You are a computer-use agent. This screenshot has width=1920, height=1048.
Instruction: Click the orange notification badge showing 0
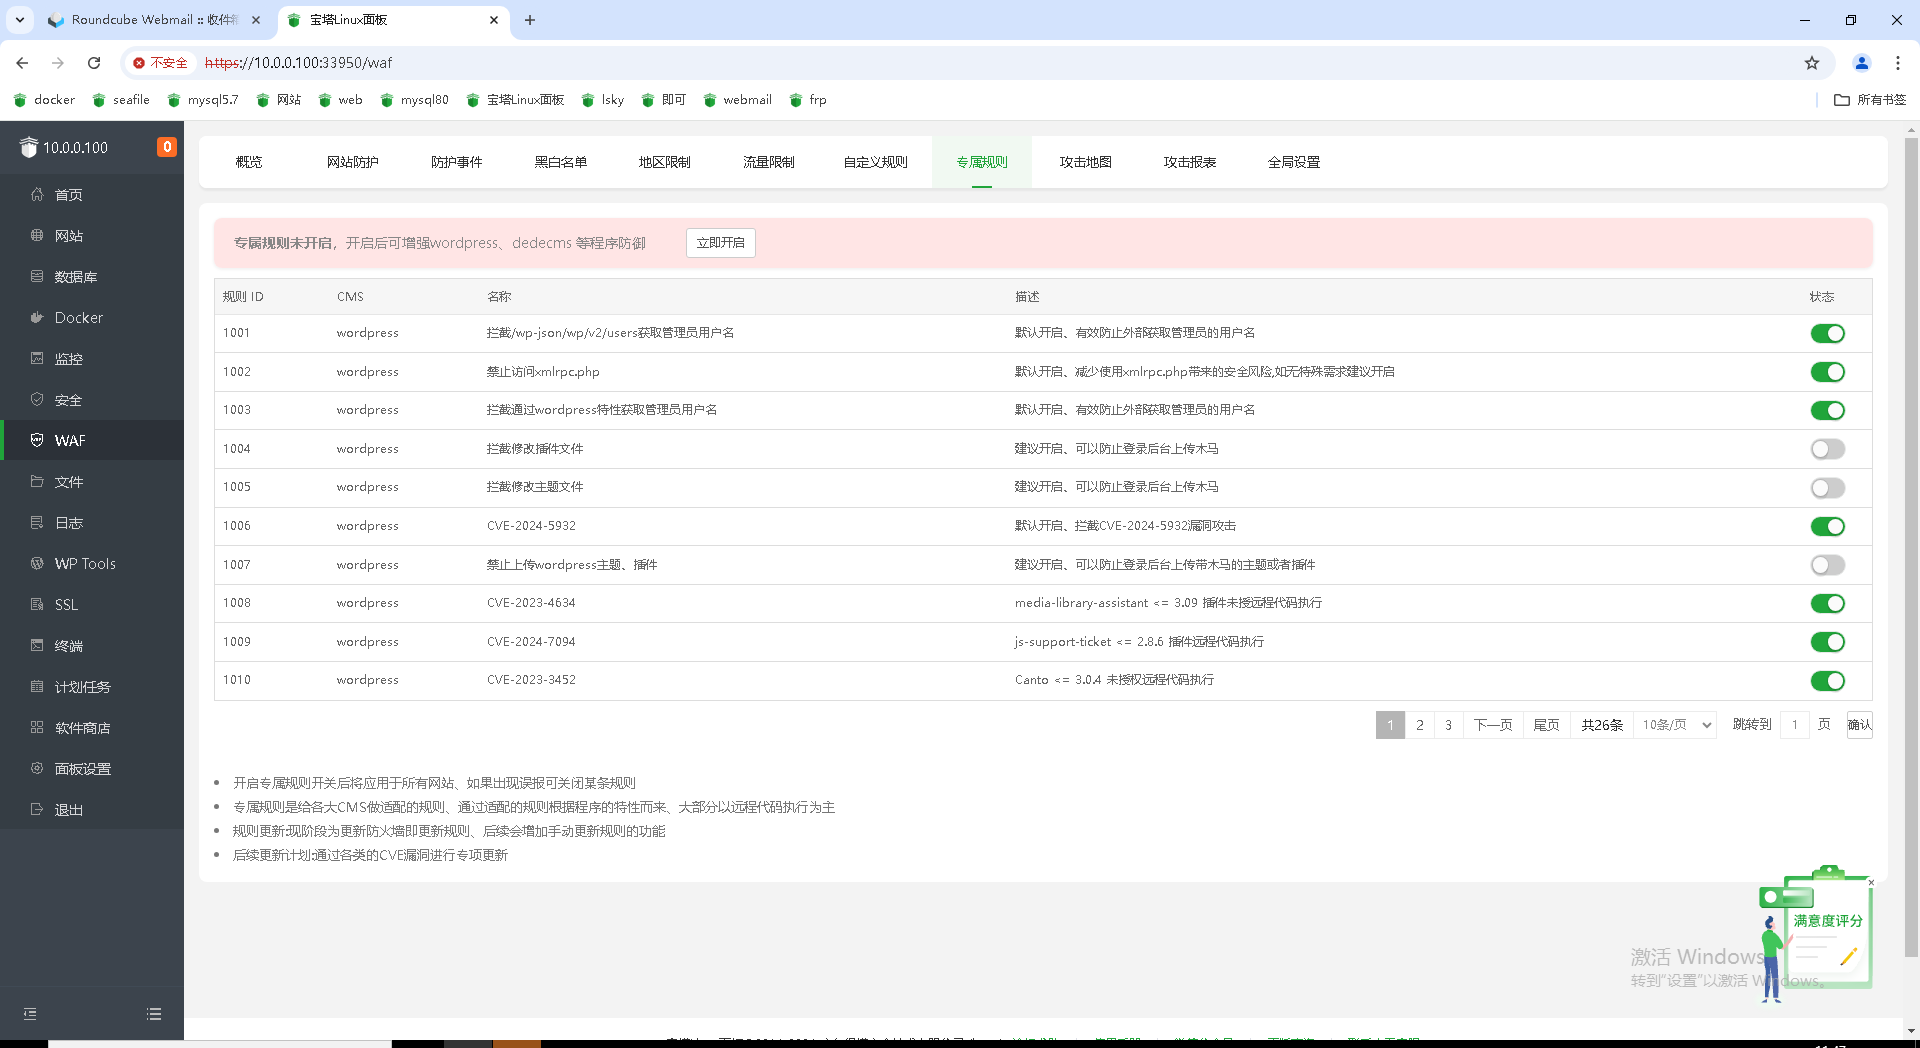[x=167, y=147]
